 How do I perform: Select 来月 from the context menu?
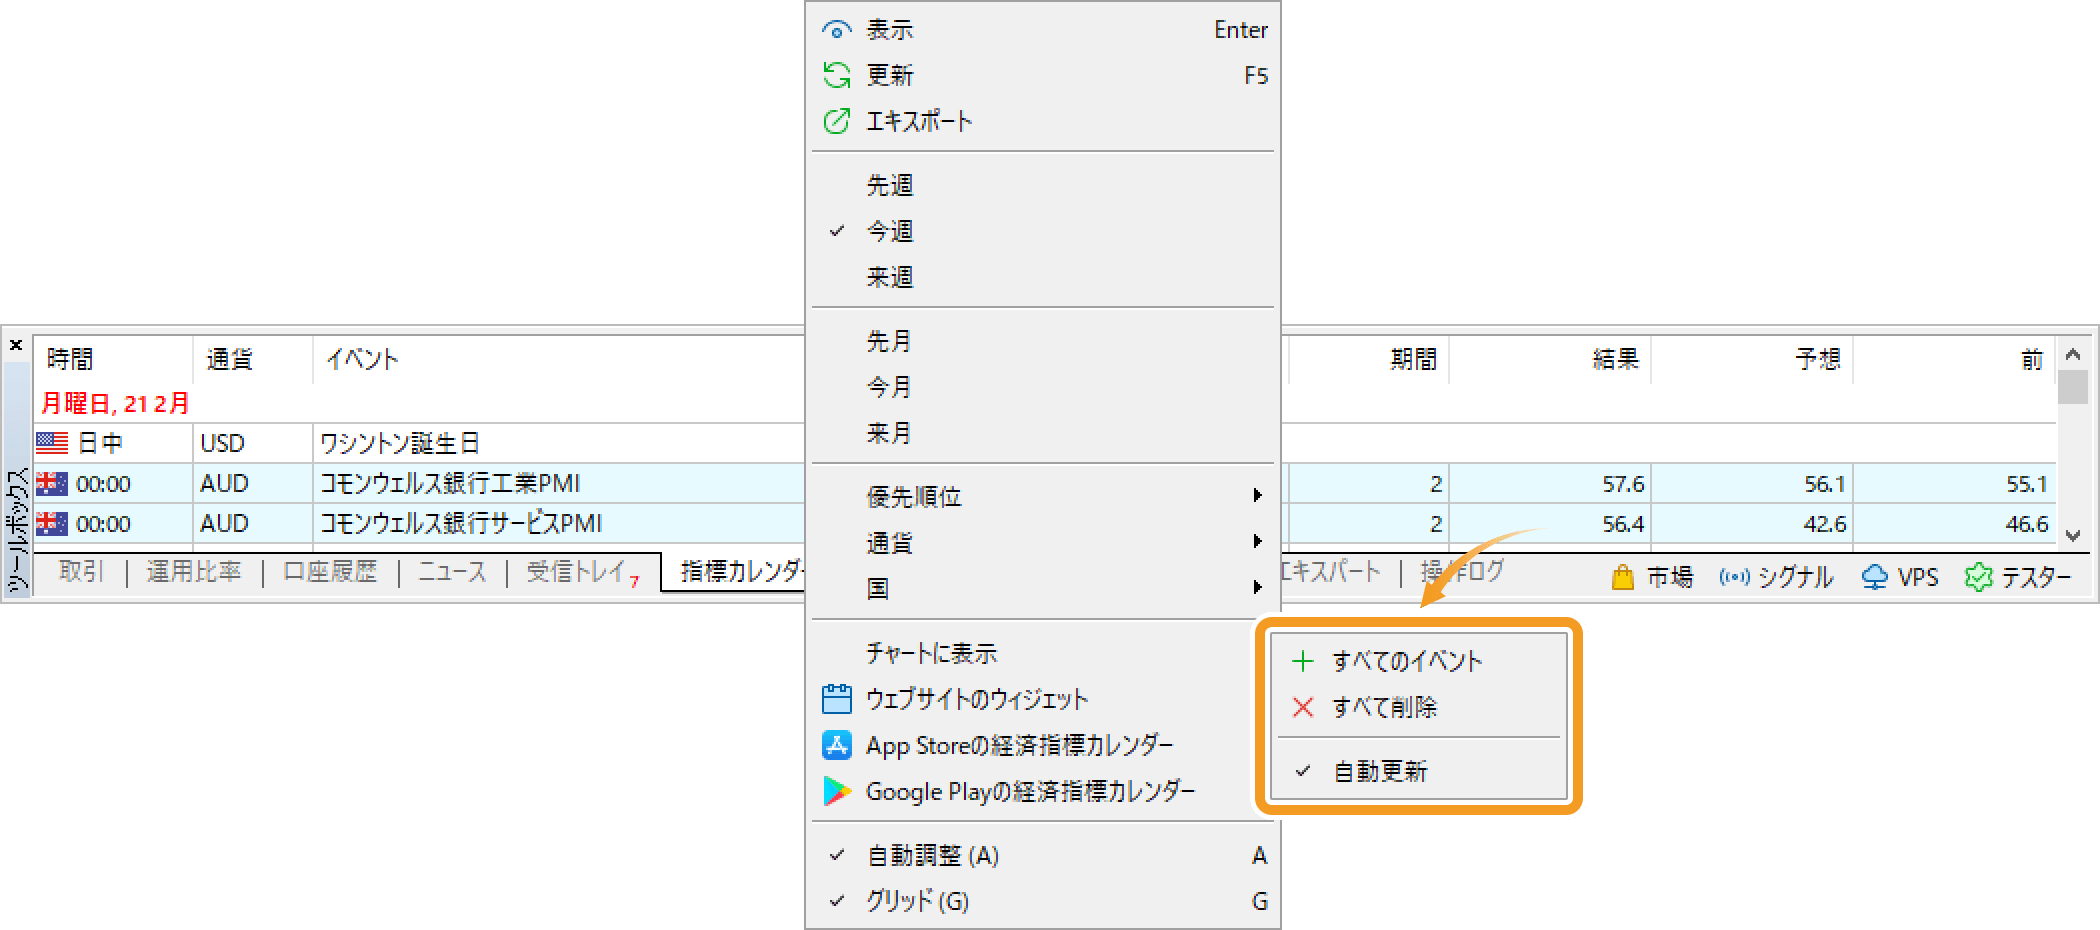1043,433
